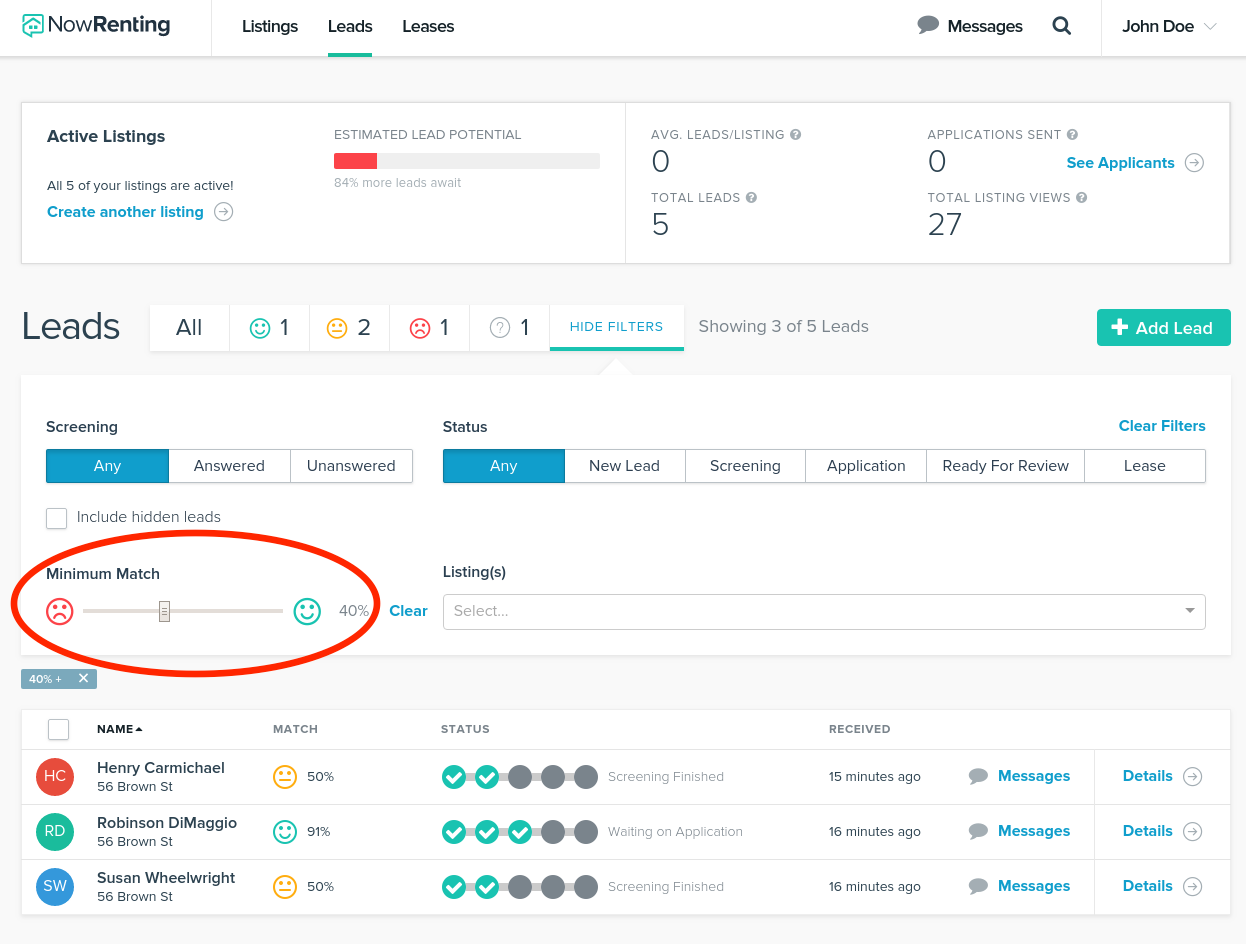Select Screening filter Any
Viewport: 1246px width, 944px height.
(x=107, y=466)
